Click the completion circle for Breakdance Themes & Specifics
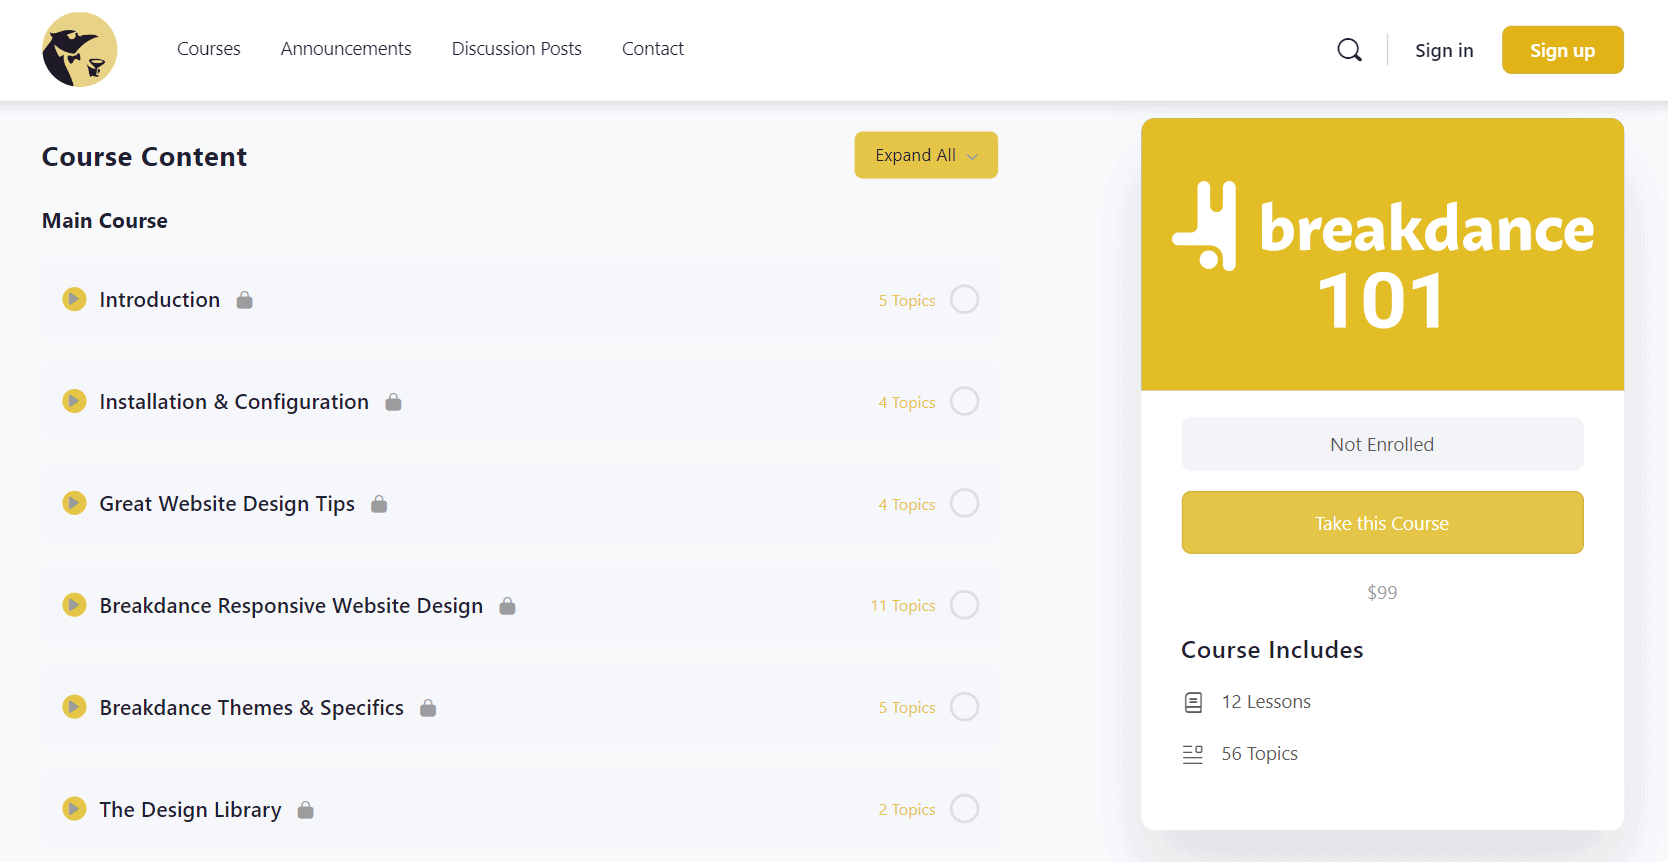 (964, 707)
